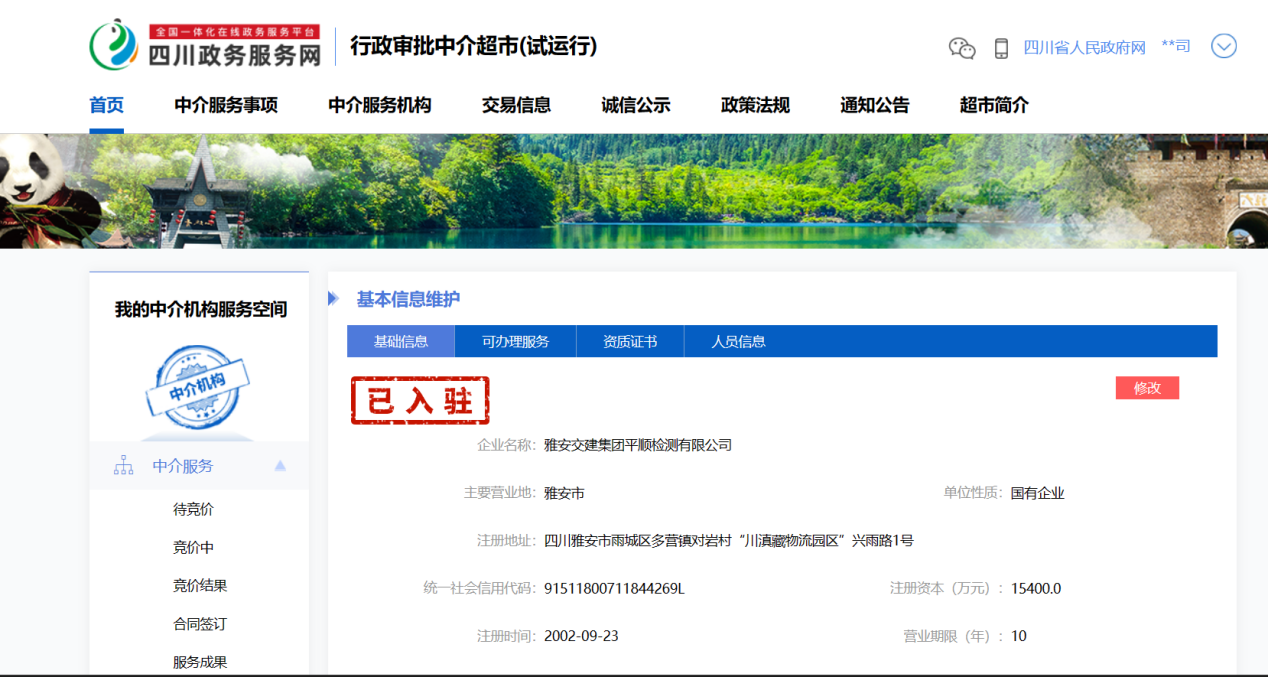Open the WeChat icon in header

[962, 48]
